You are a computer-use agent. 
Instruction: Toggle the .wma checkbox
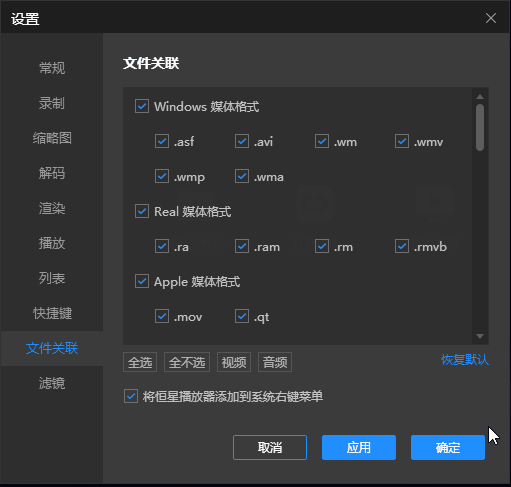pos(242,176)
